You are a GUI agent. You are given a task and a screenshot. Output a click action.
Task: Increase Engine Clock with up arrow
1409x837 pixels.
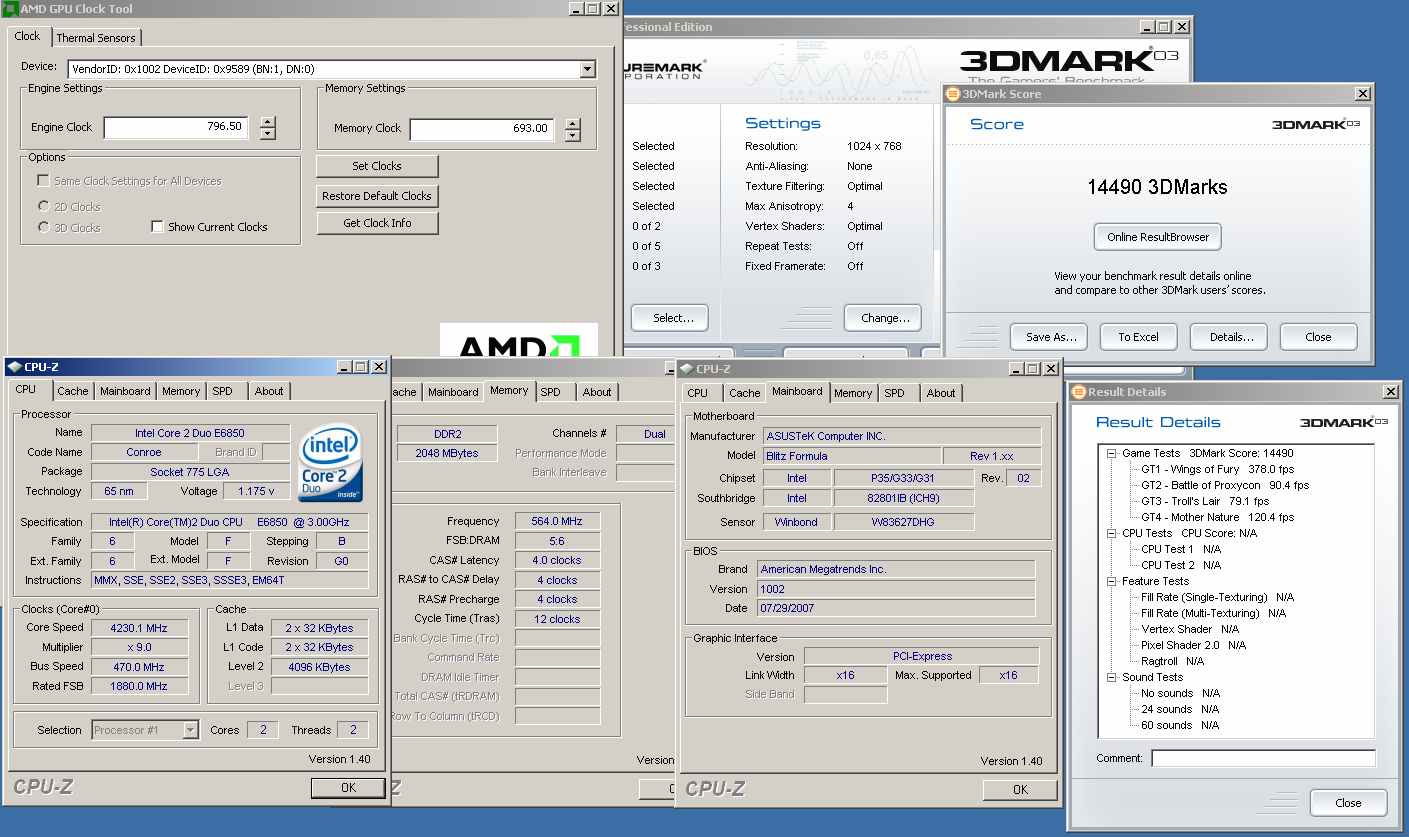[x=268, y=122]
